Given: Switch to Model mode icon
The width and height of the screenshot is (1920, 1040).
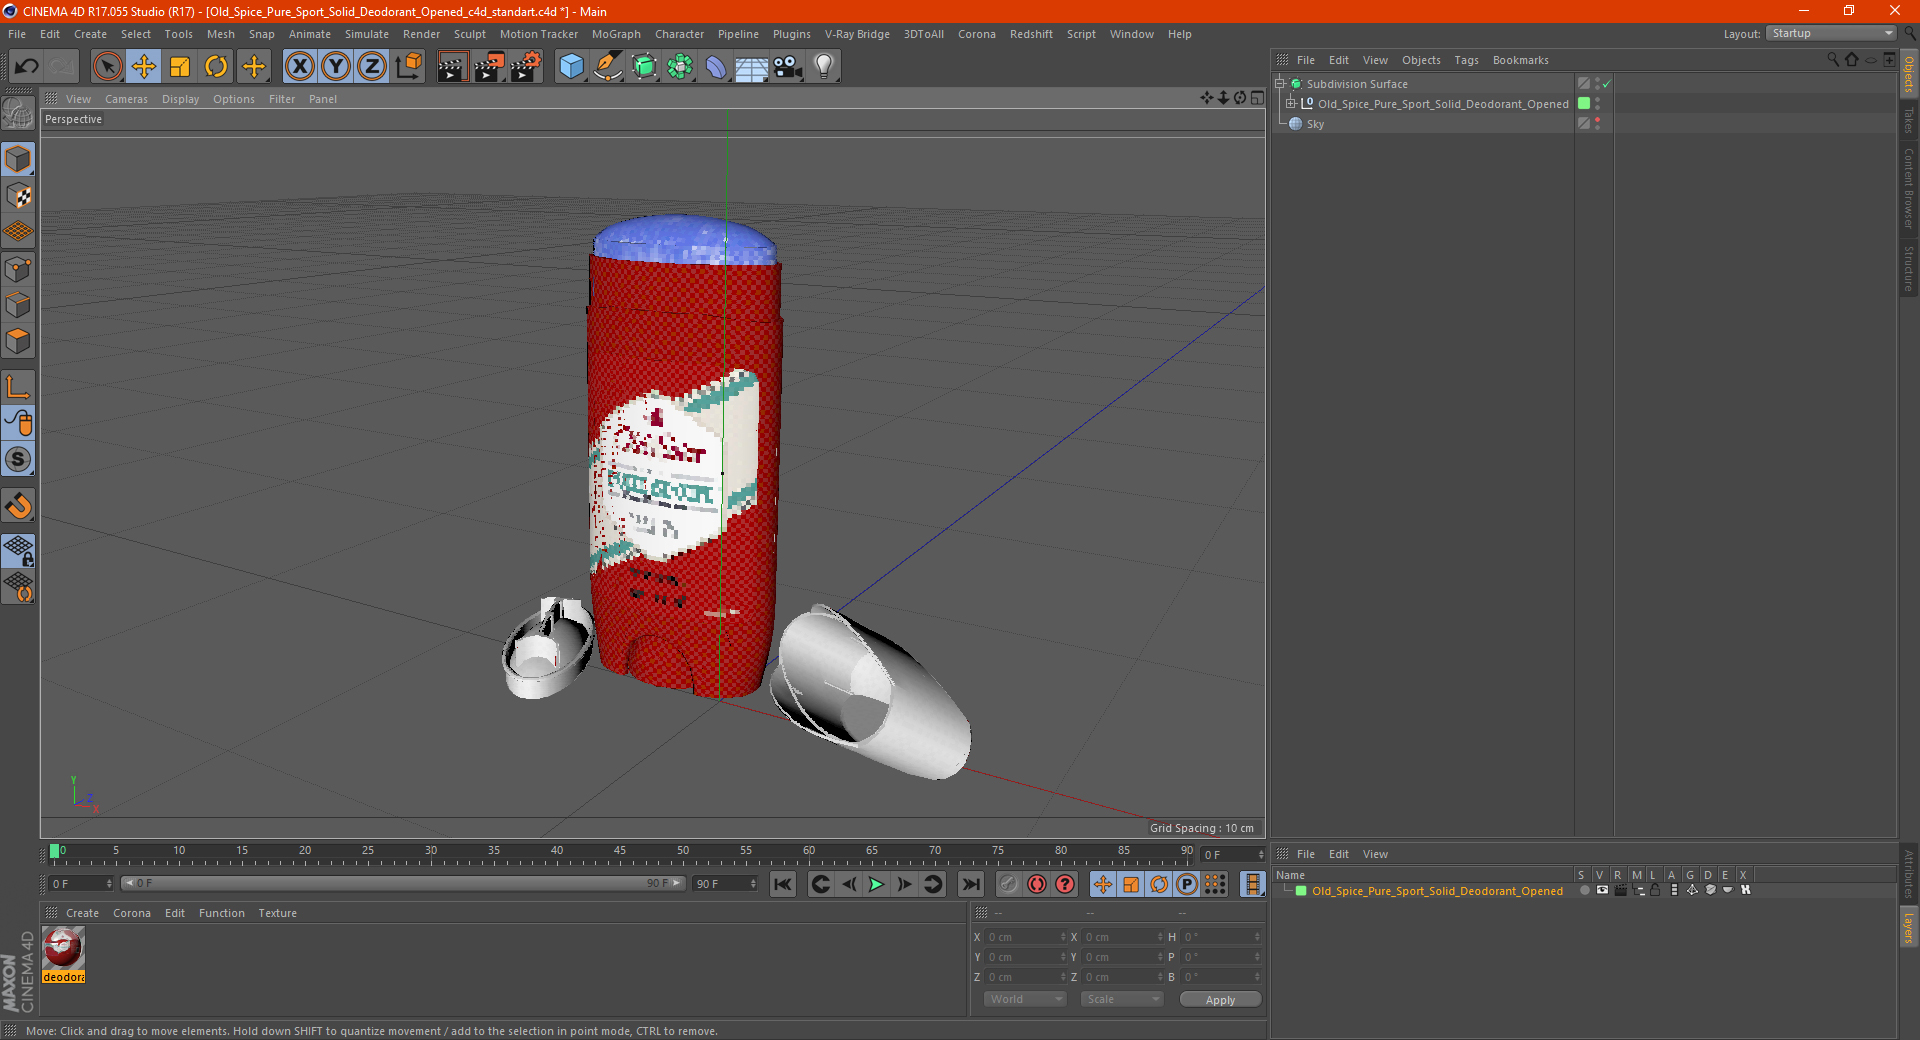Looking at the screenshot, I should [19, 160].
